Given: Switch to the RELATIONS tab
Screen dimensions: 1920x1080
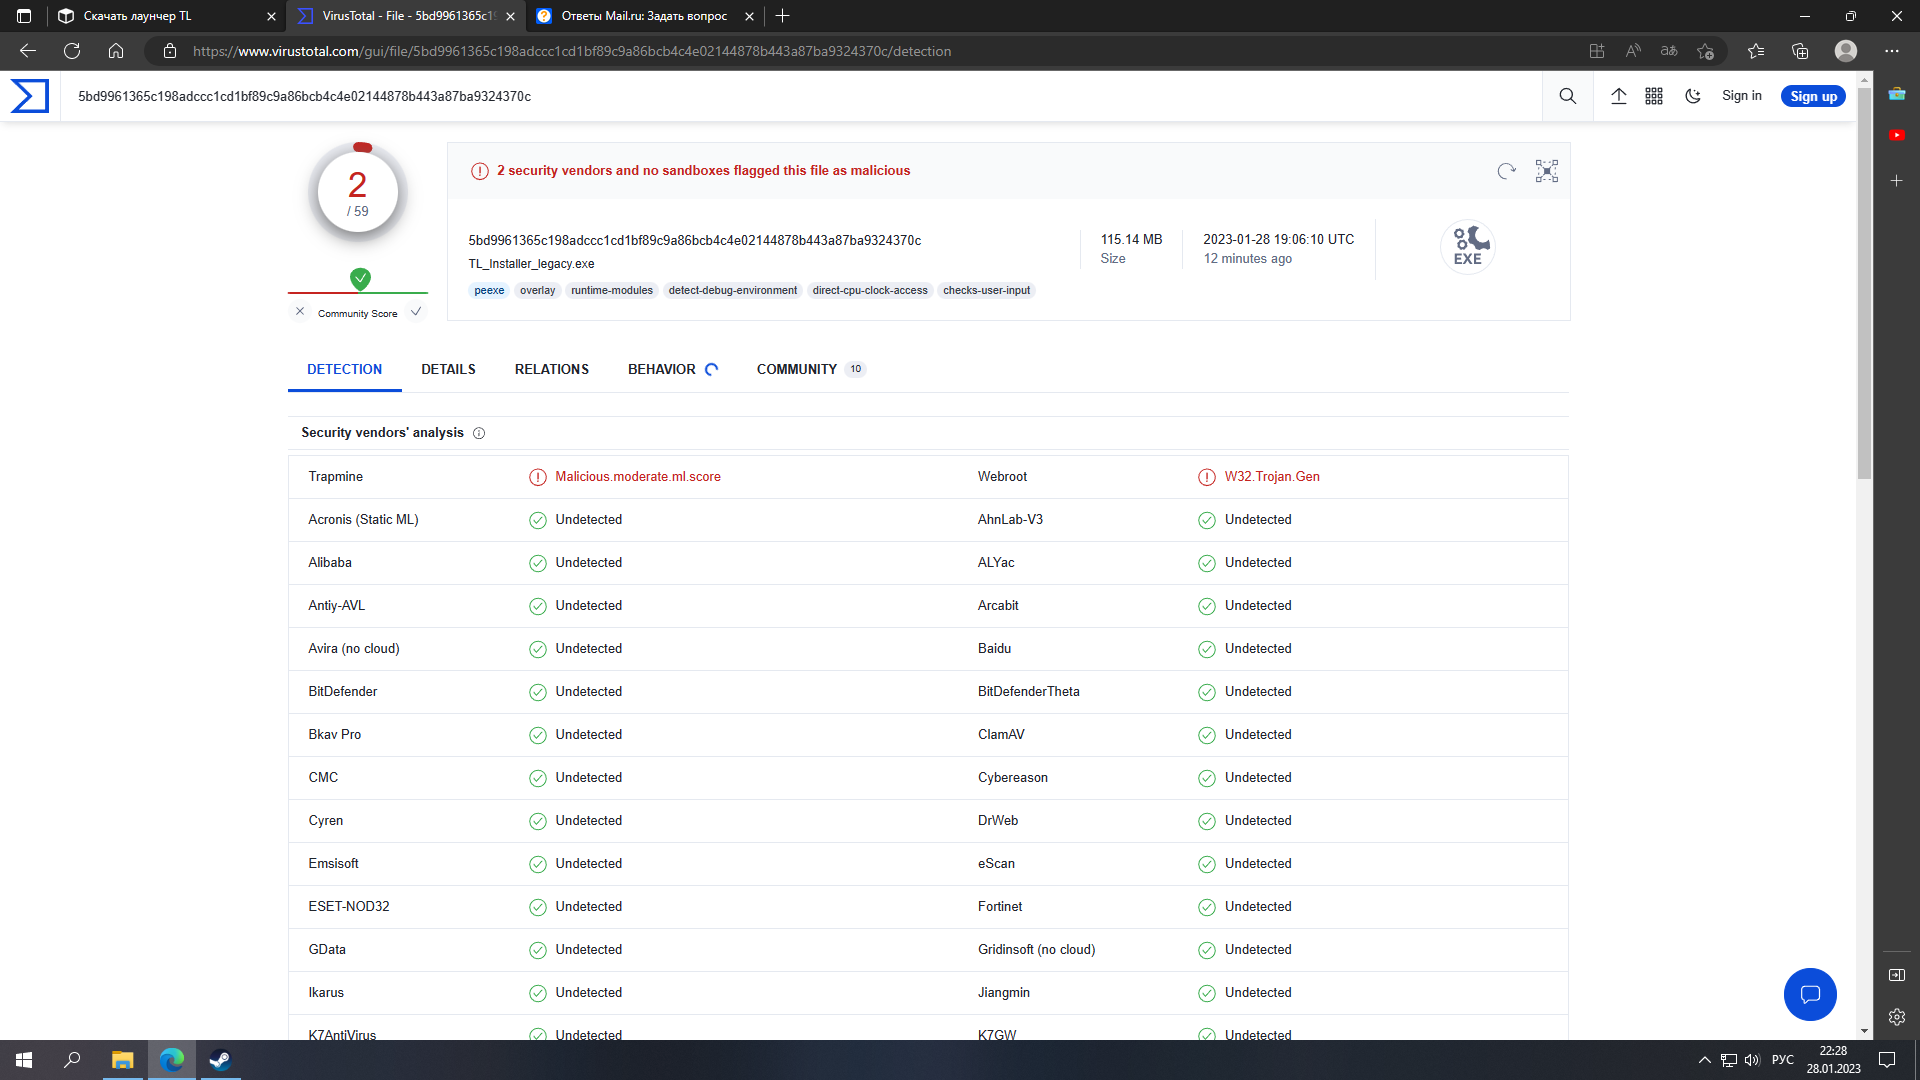Looking at the screenshot, I should point(552,369).
